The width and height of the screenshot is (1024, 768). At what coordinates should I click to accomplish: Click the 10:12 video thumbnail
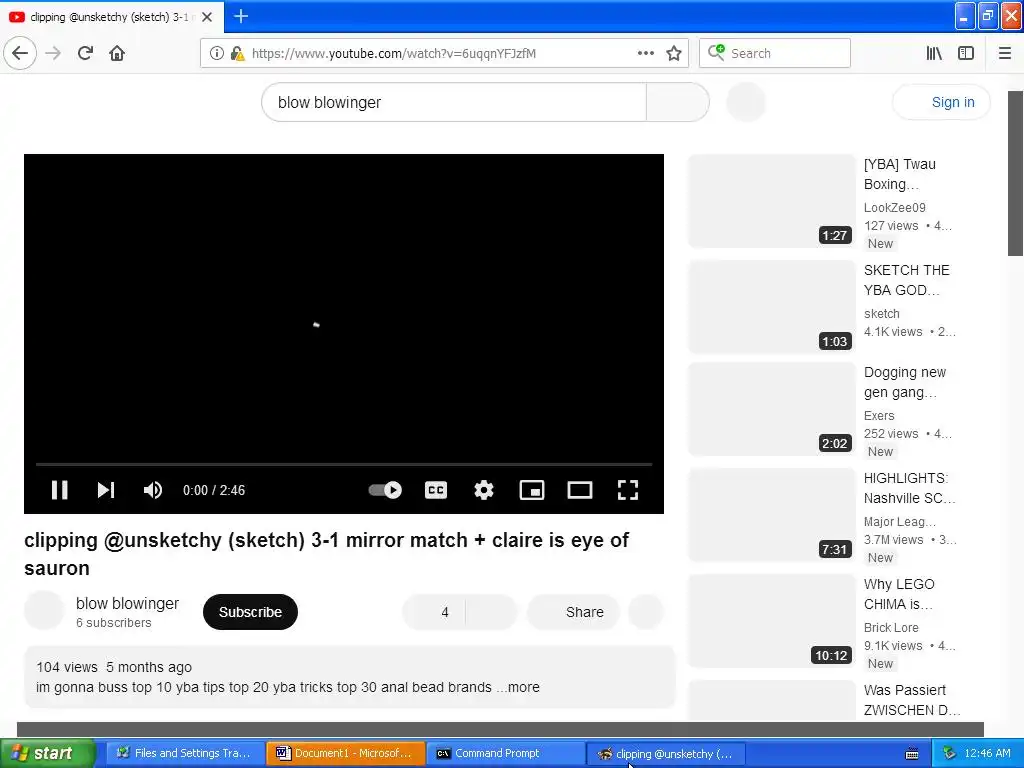tap(771, 620)
